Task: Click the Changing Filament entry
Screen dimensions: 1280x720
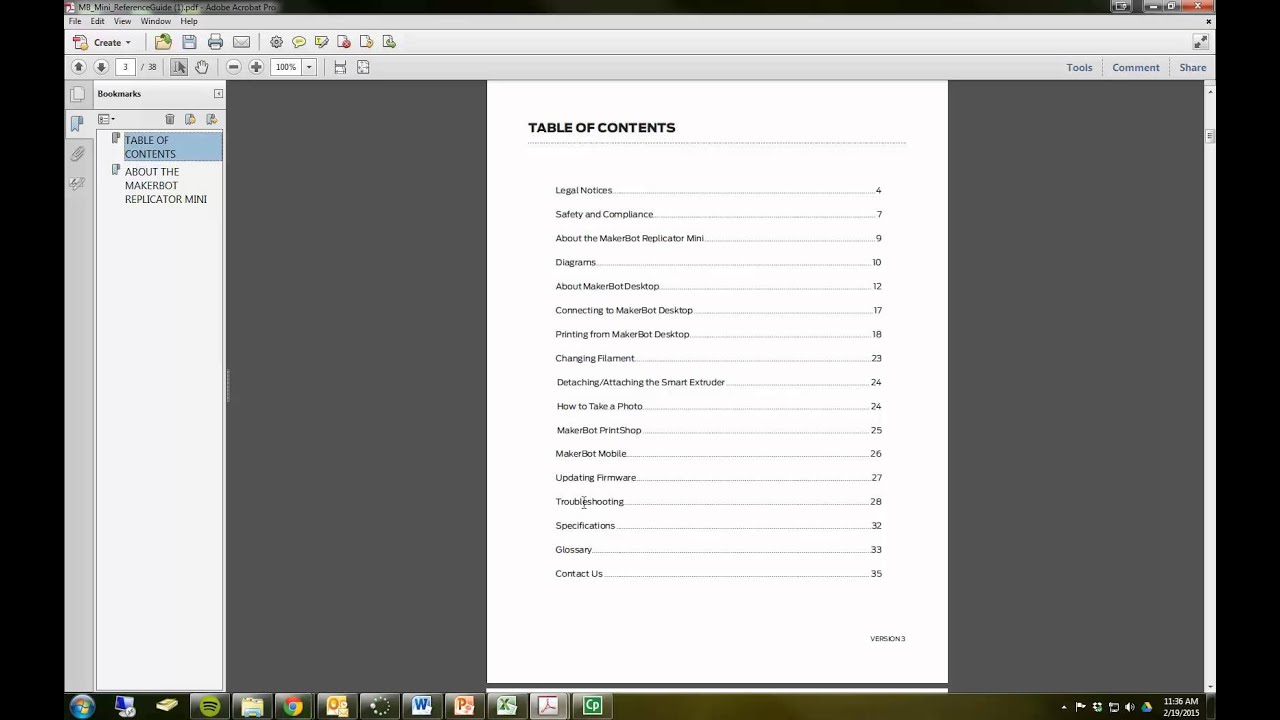Action: [595, 358]
